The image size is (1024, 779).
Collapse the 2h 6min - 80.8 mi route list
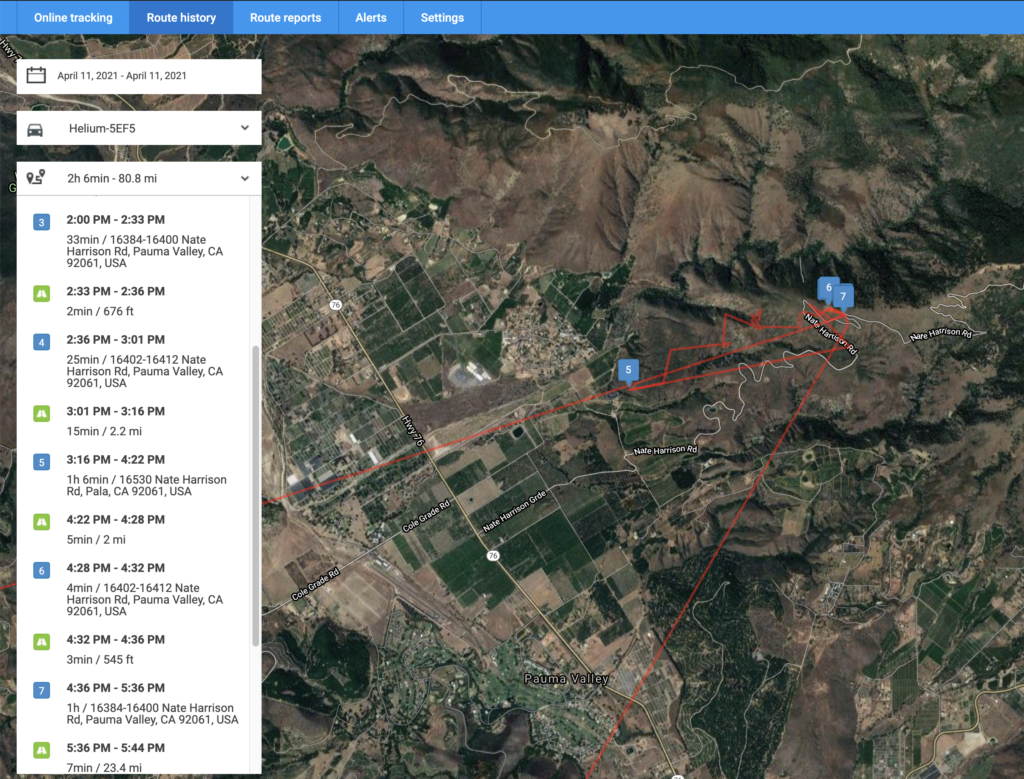click(245, 179)
